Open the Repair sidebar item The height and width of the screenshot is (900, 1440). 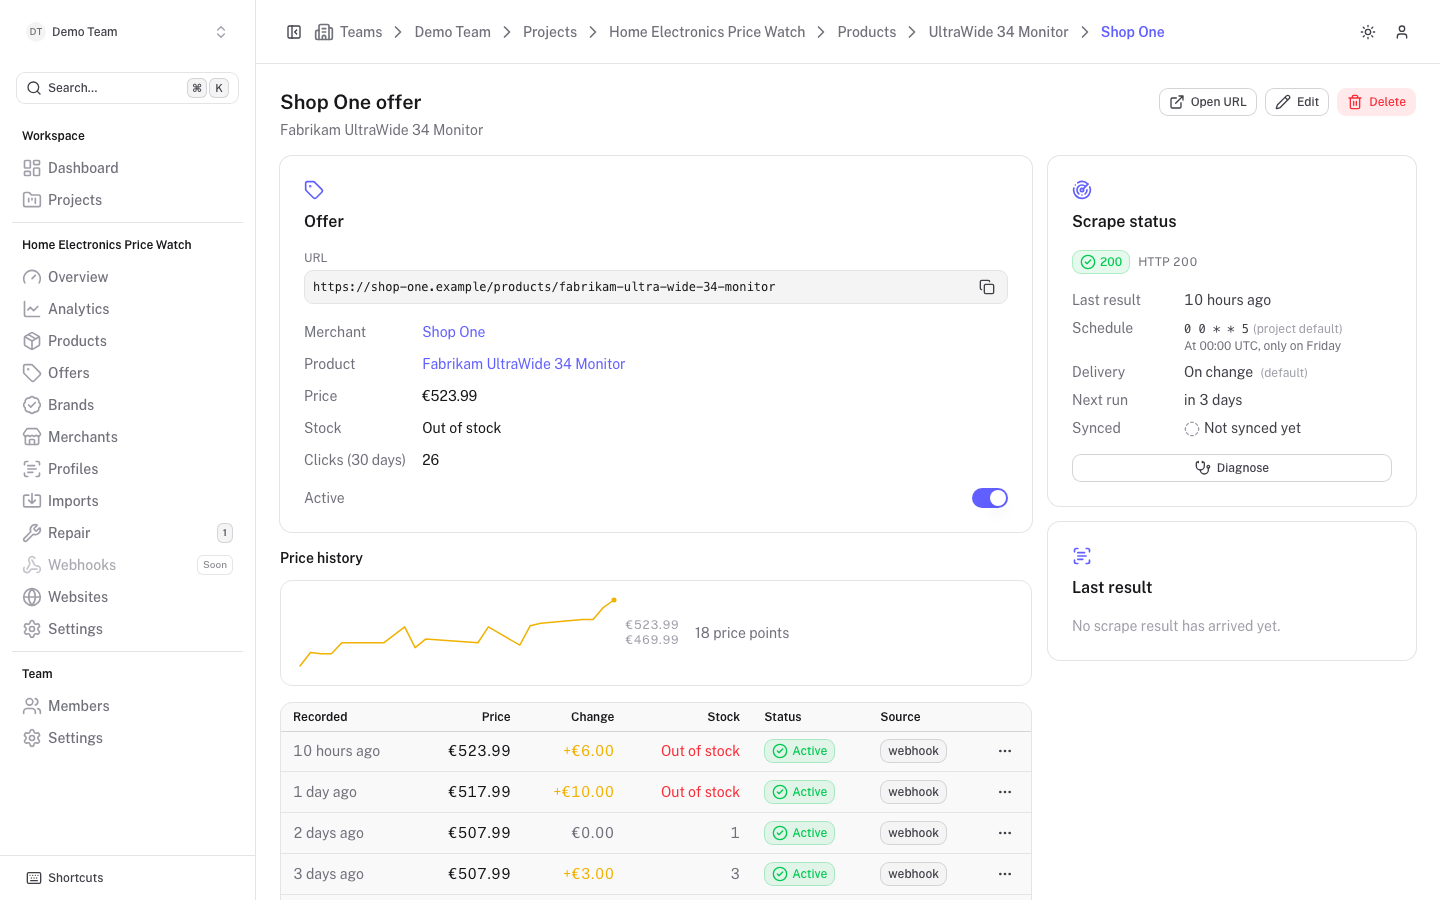tap(127, 533)
